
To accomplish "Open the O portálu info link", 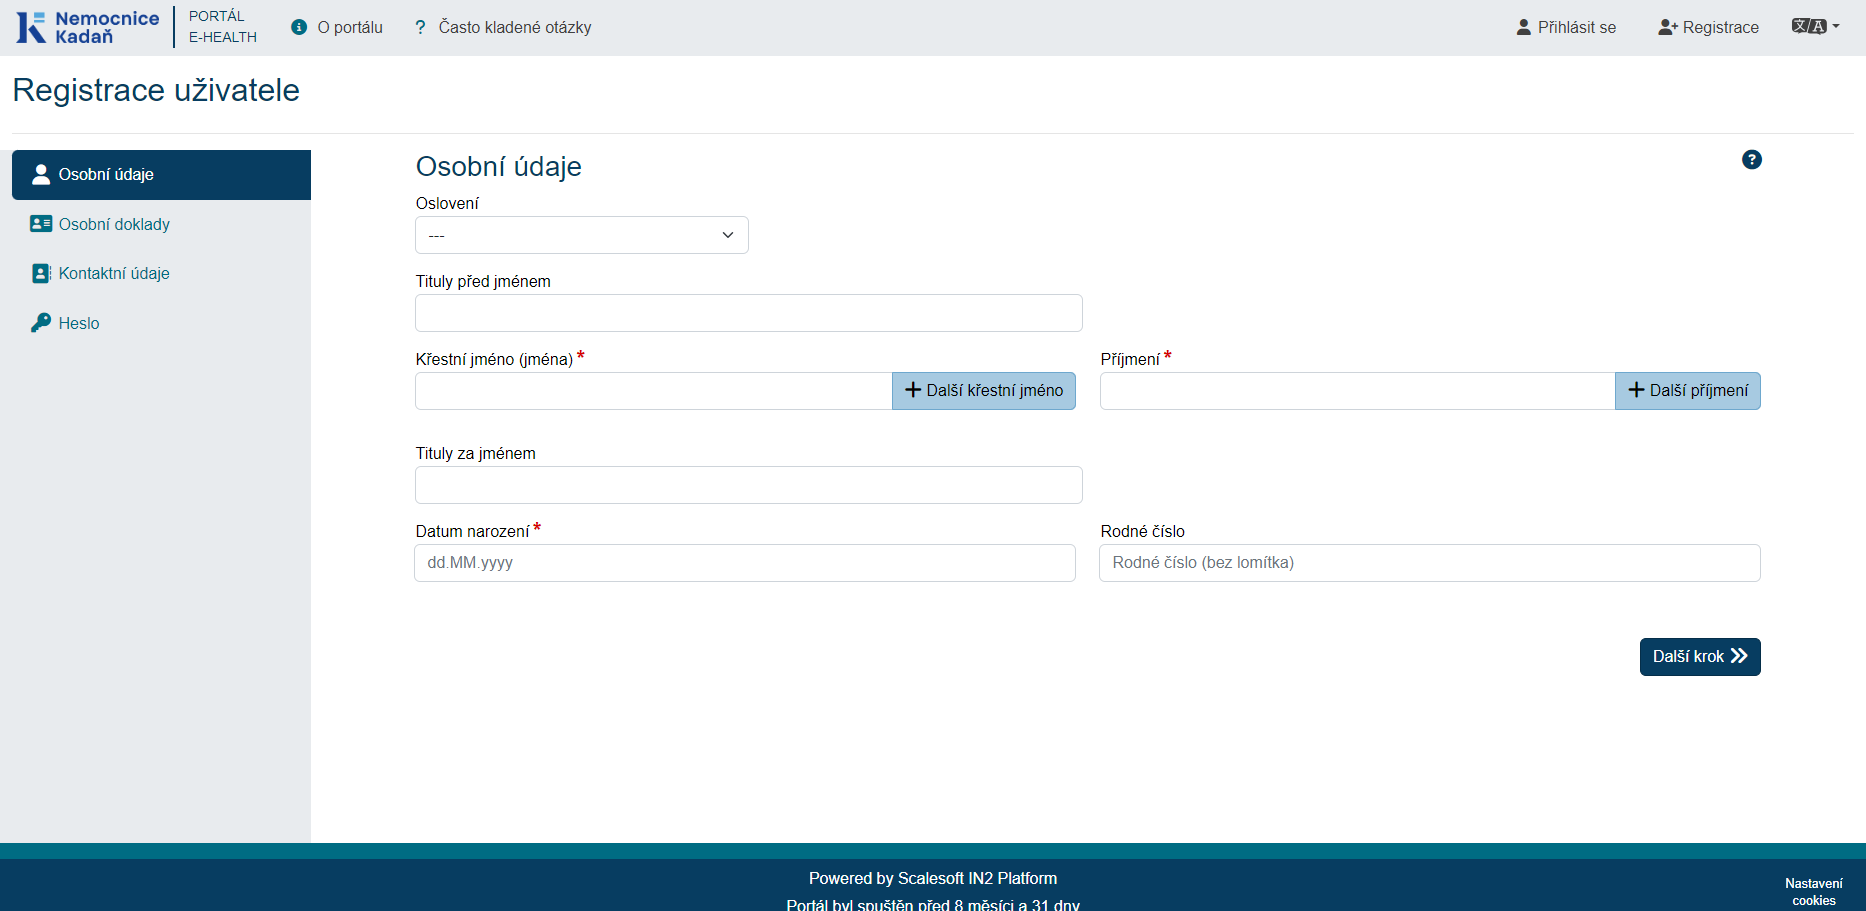I will 337,27.
